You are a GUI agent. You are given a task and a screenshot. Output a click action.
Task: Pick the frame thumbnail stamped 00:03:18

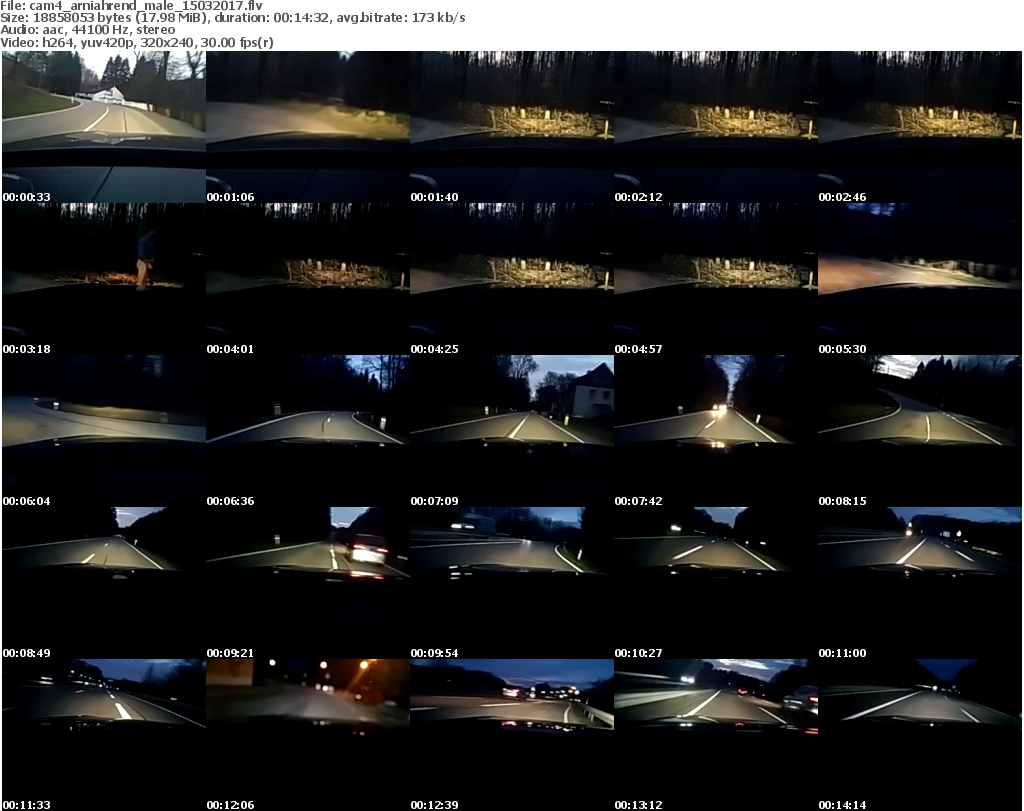coord(104,279)
